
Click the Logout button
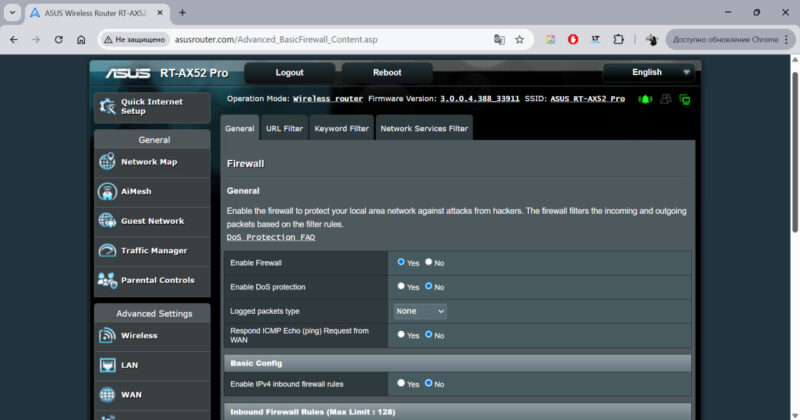click(289, 72)
